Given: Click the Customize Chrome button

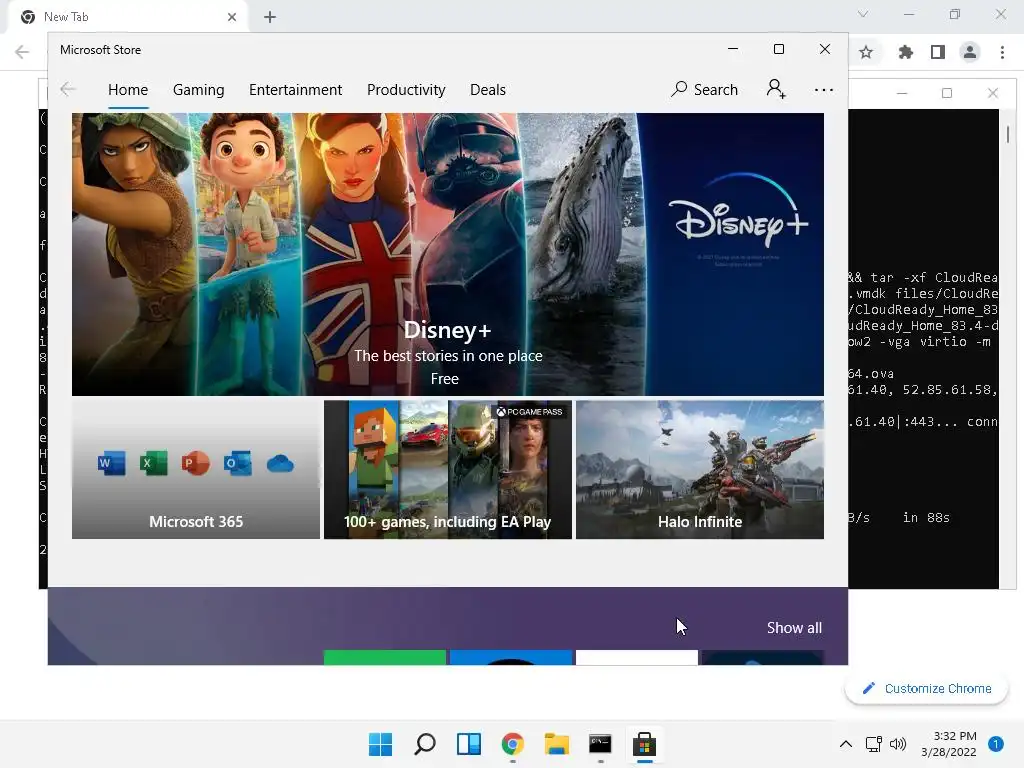Looking at the screenshot, I should (x=927, y=688).
